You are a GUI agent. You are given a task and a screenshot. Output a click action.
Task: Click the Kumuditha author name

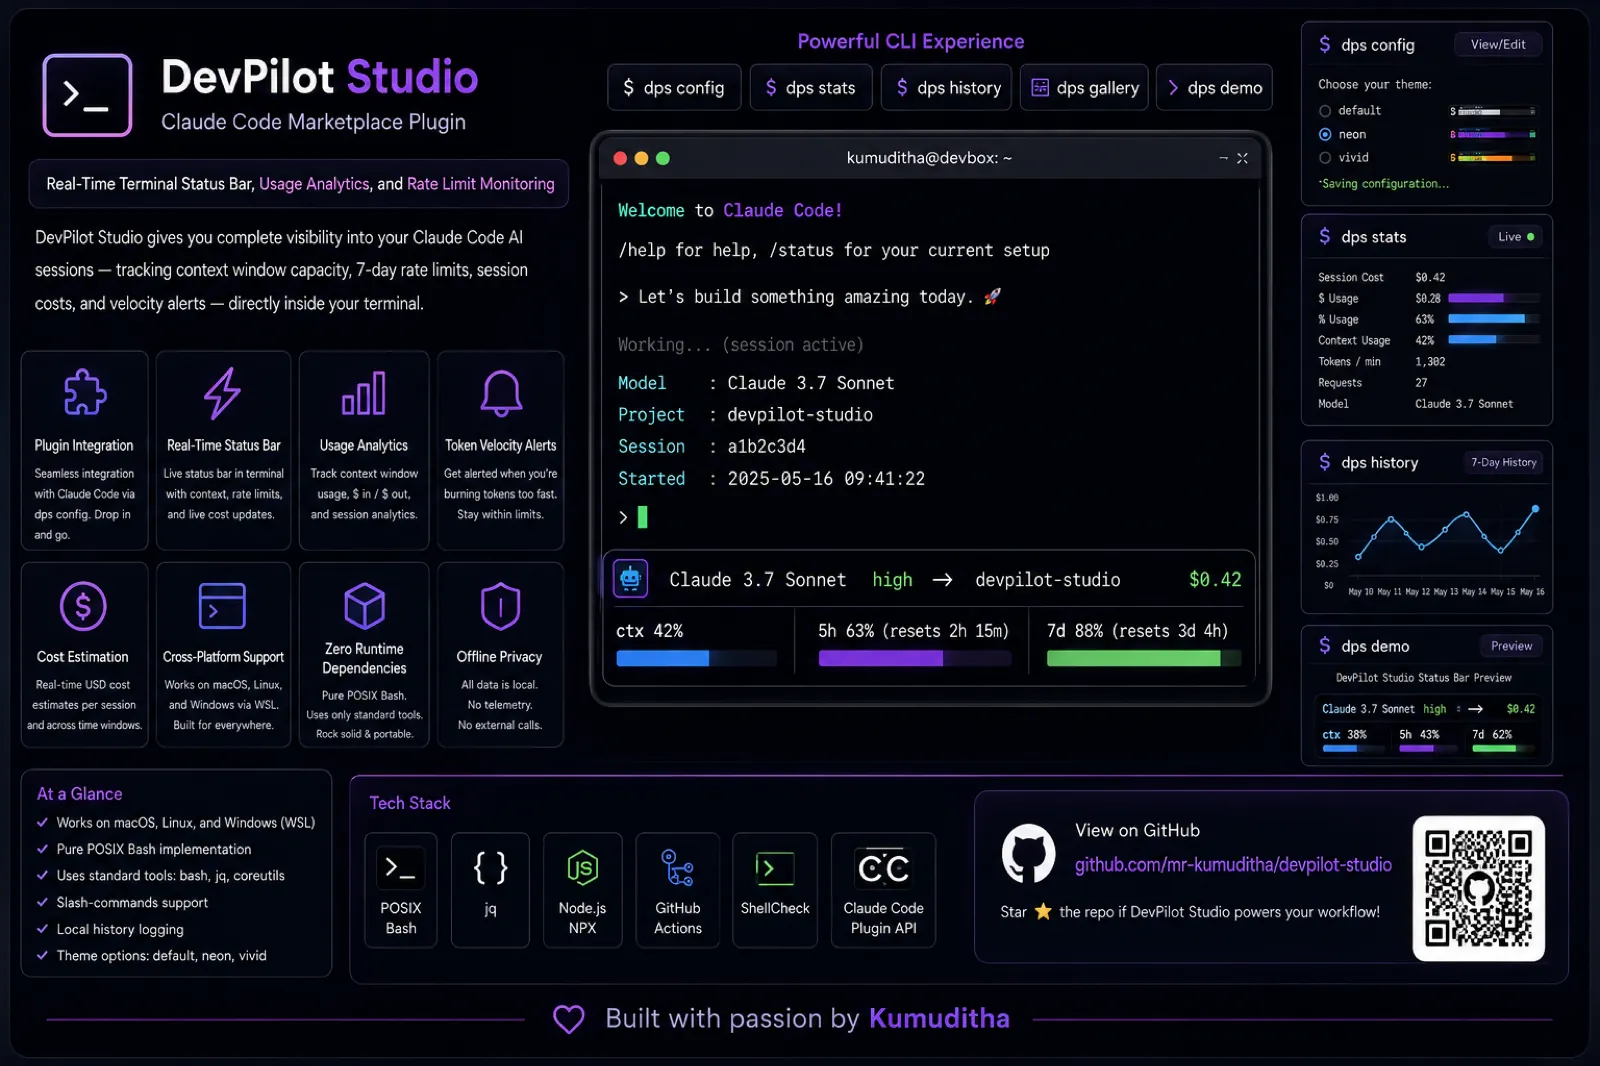939,1018
